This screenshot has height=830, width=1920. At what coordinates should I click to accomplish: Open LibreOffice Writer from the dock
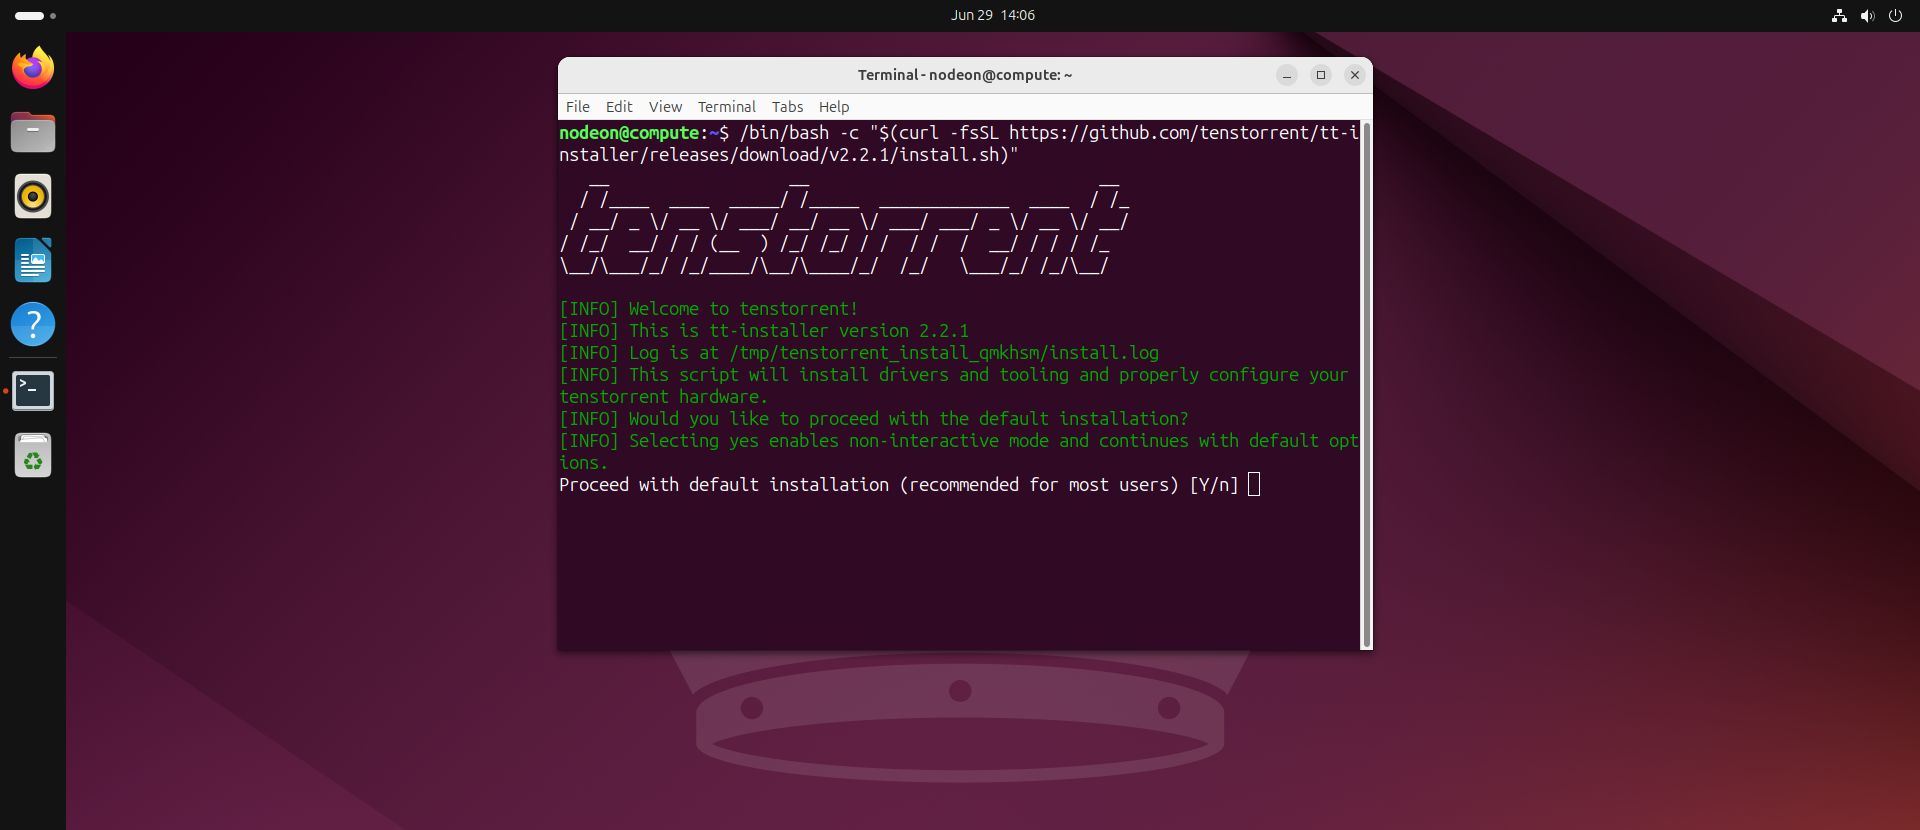(x=33, y=260)
